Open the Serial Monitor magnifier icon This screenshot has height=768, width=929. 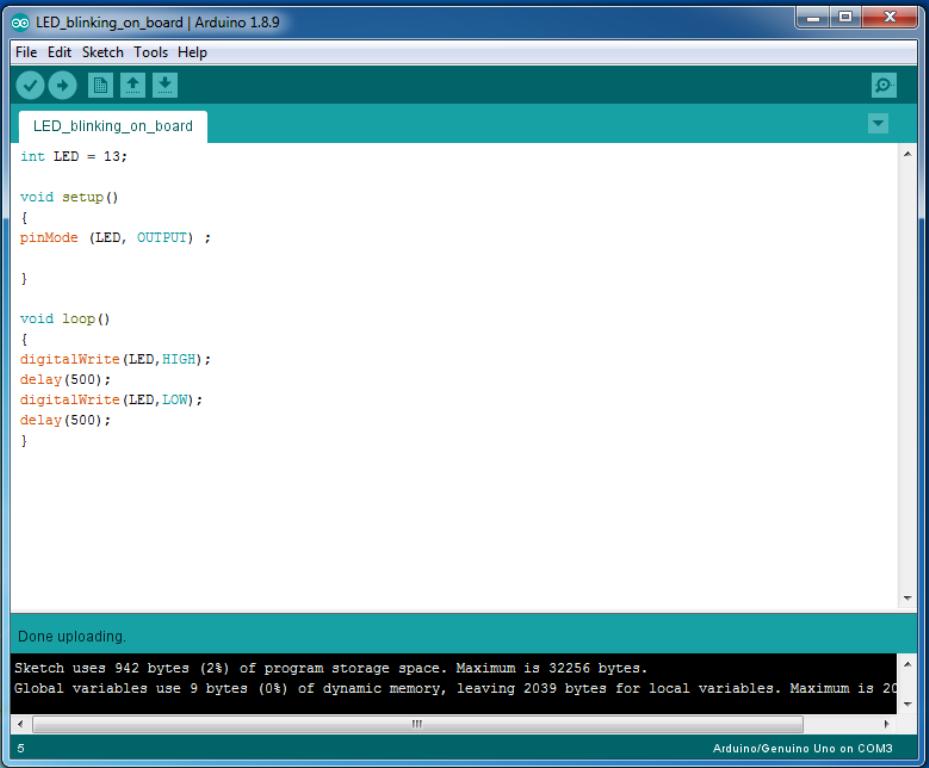click(x=883, y=85)
